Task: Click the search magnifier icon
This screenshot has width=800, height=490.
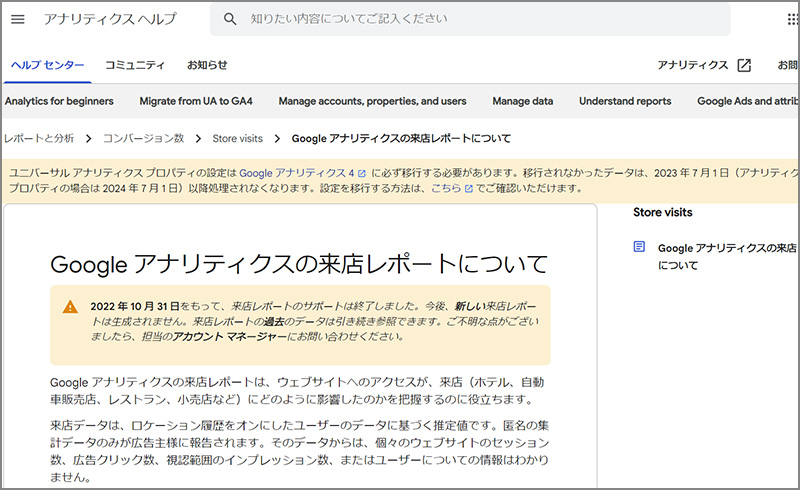Action: click(x=230, y=19)
